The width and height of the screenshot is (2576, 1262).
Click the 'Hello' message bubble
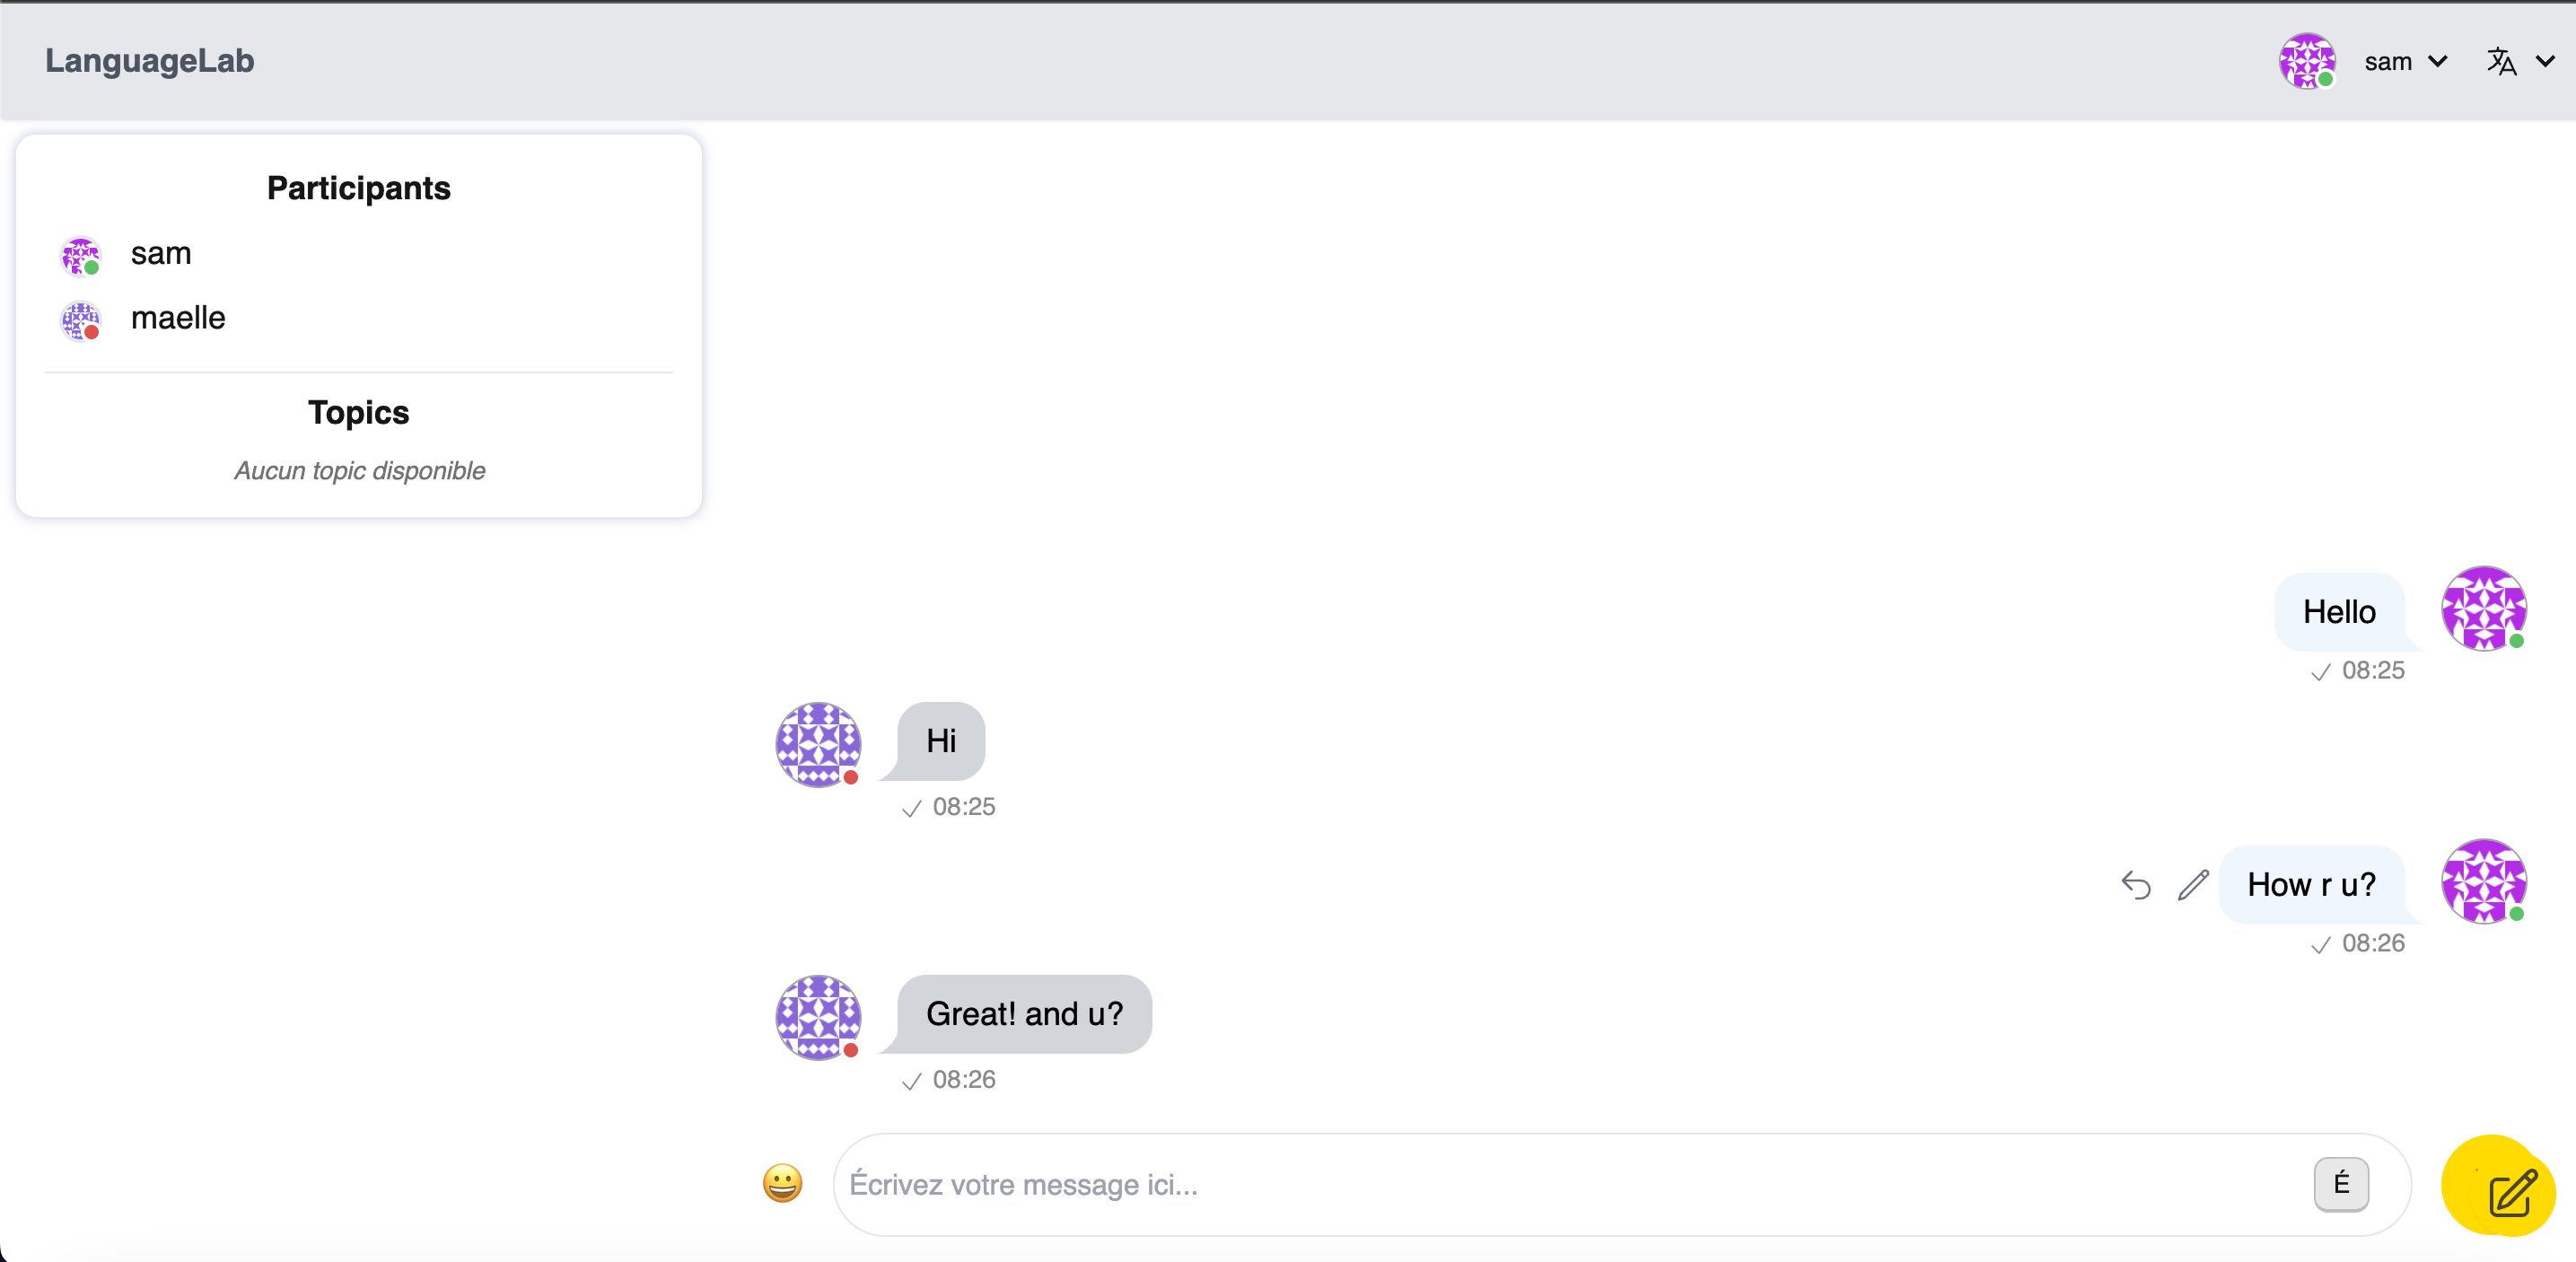[x=2339, y=612]
